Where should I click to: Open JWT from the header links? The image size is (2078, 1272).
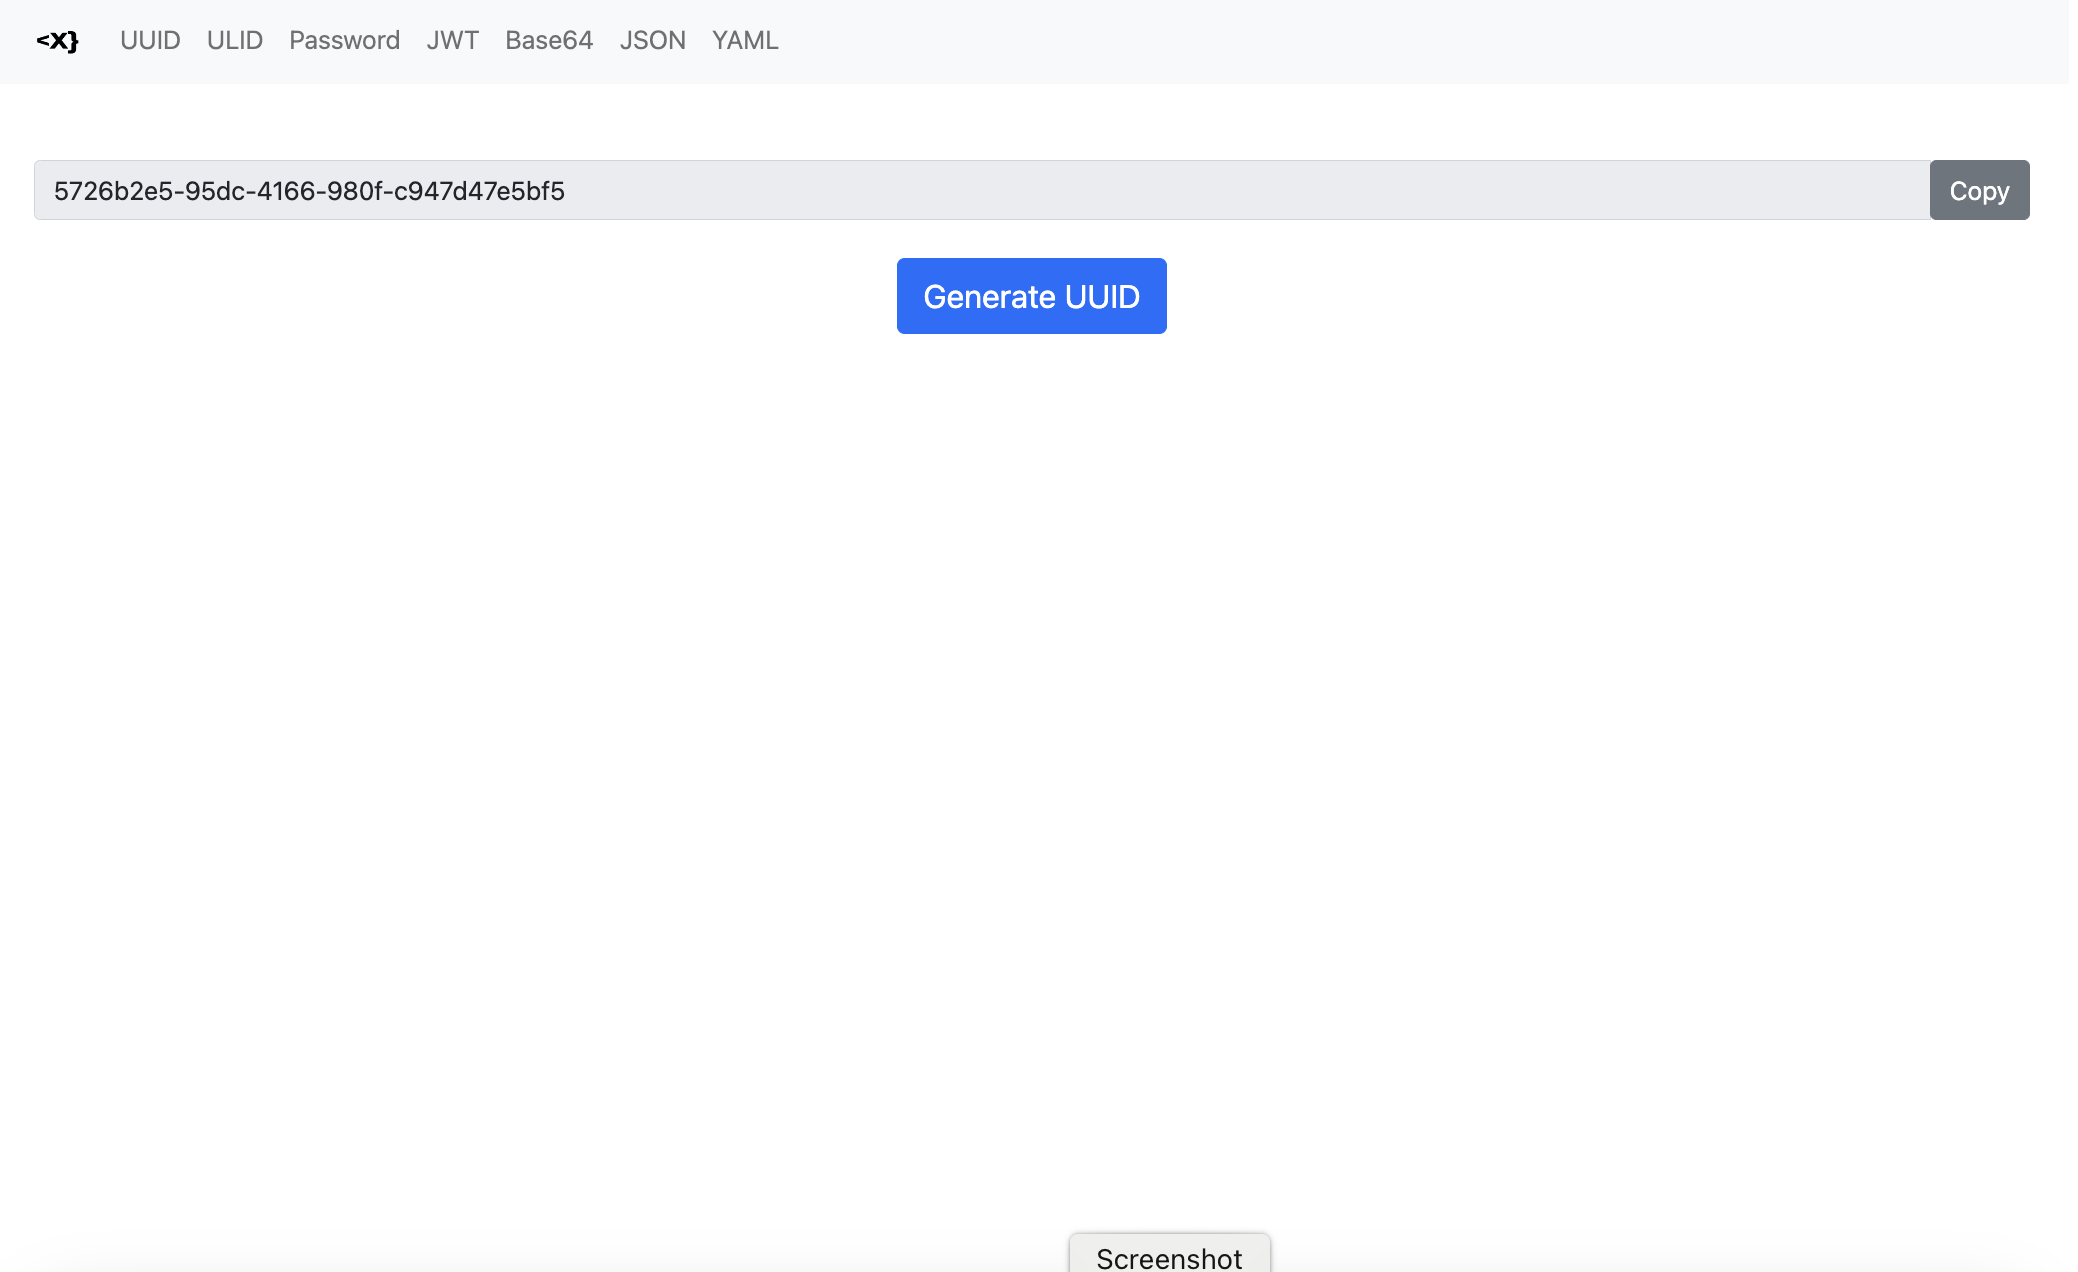tap(452, 41)
